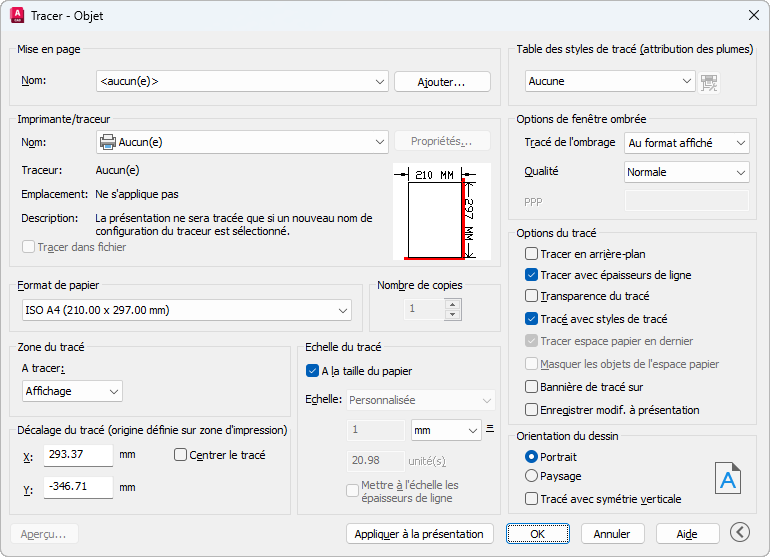Enable Tracer en arrière-plan checkbox
Viewport: 770px width, 557px height.
[532, 254]
